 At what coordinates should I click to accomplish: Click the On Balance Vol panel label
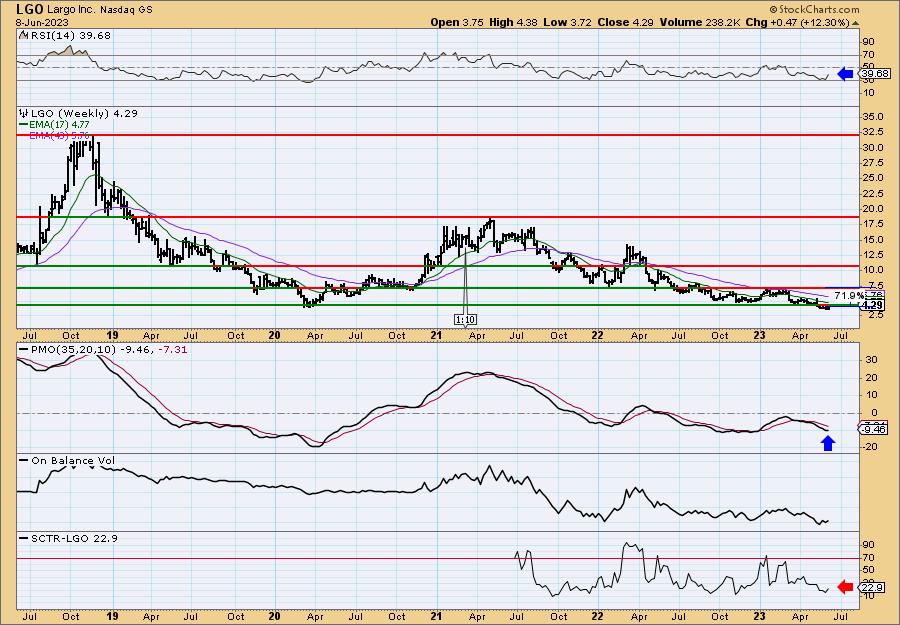[x=72, y=461]
